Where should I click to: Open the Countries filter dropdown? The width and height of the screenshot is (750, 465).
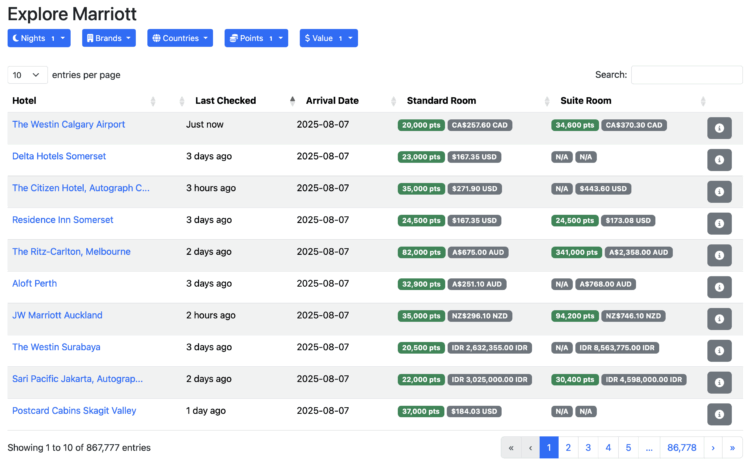[181, 38]
